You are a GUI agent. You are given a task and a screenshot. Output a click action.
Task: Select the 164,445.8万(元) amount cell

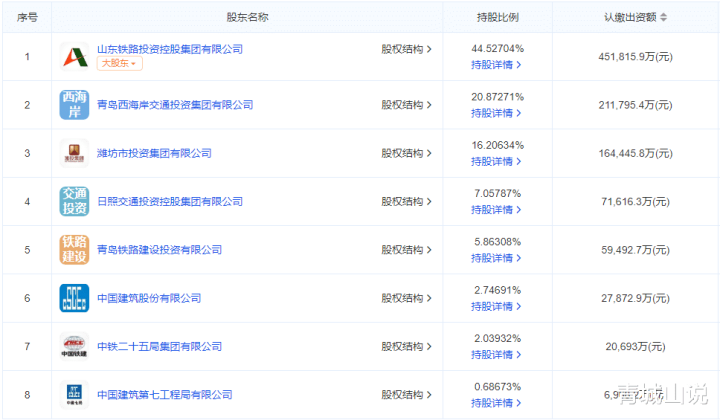pos(636,153)
